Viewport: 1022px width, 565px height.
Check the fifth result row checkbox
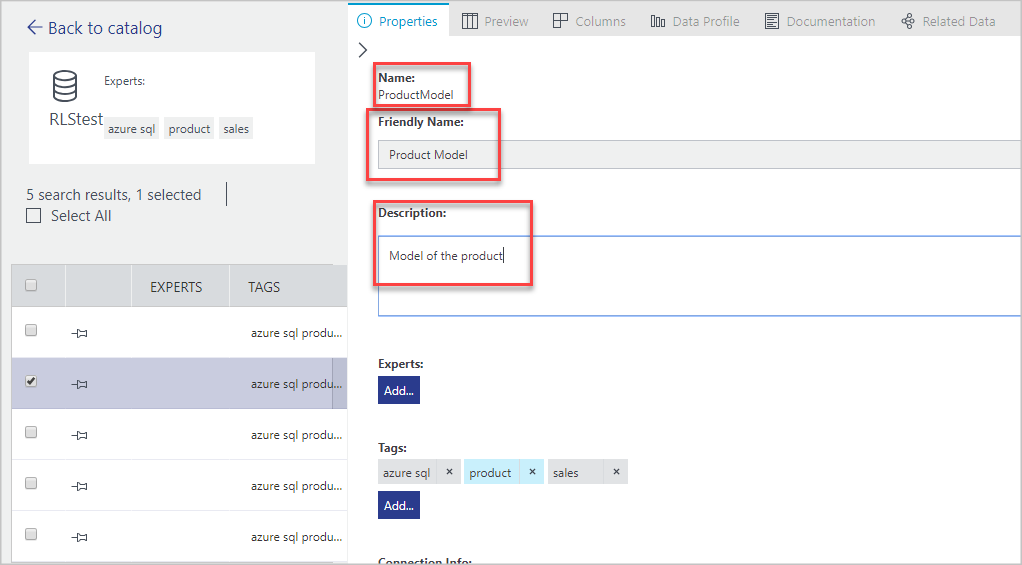(x=31, y=534)
